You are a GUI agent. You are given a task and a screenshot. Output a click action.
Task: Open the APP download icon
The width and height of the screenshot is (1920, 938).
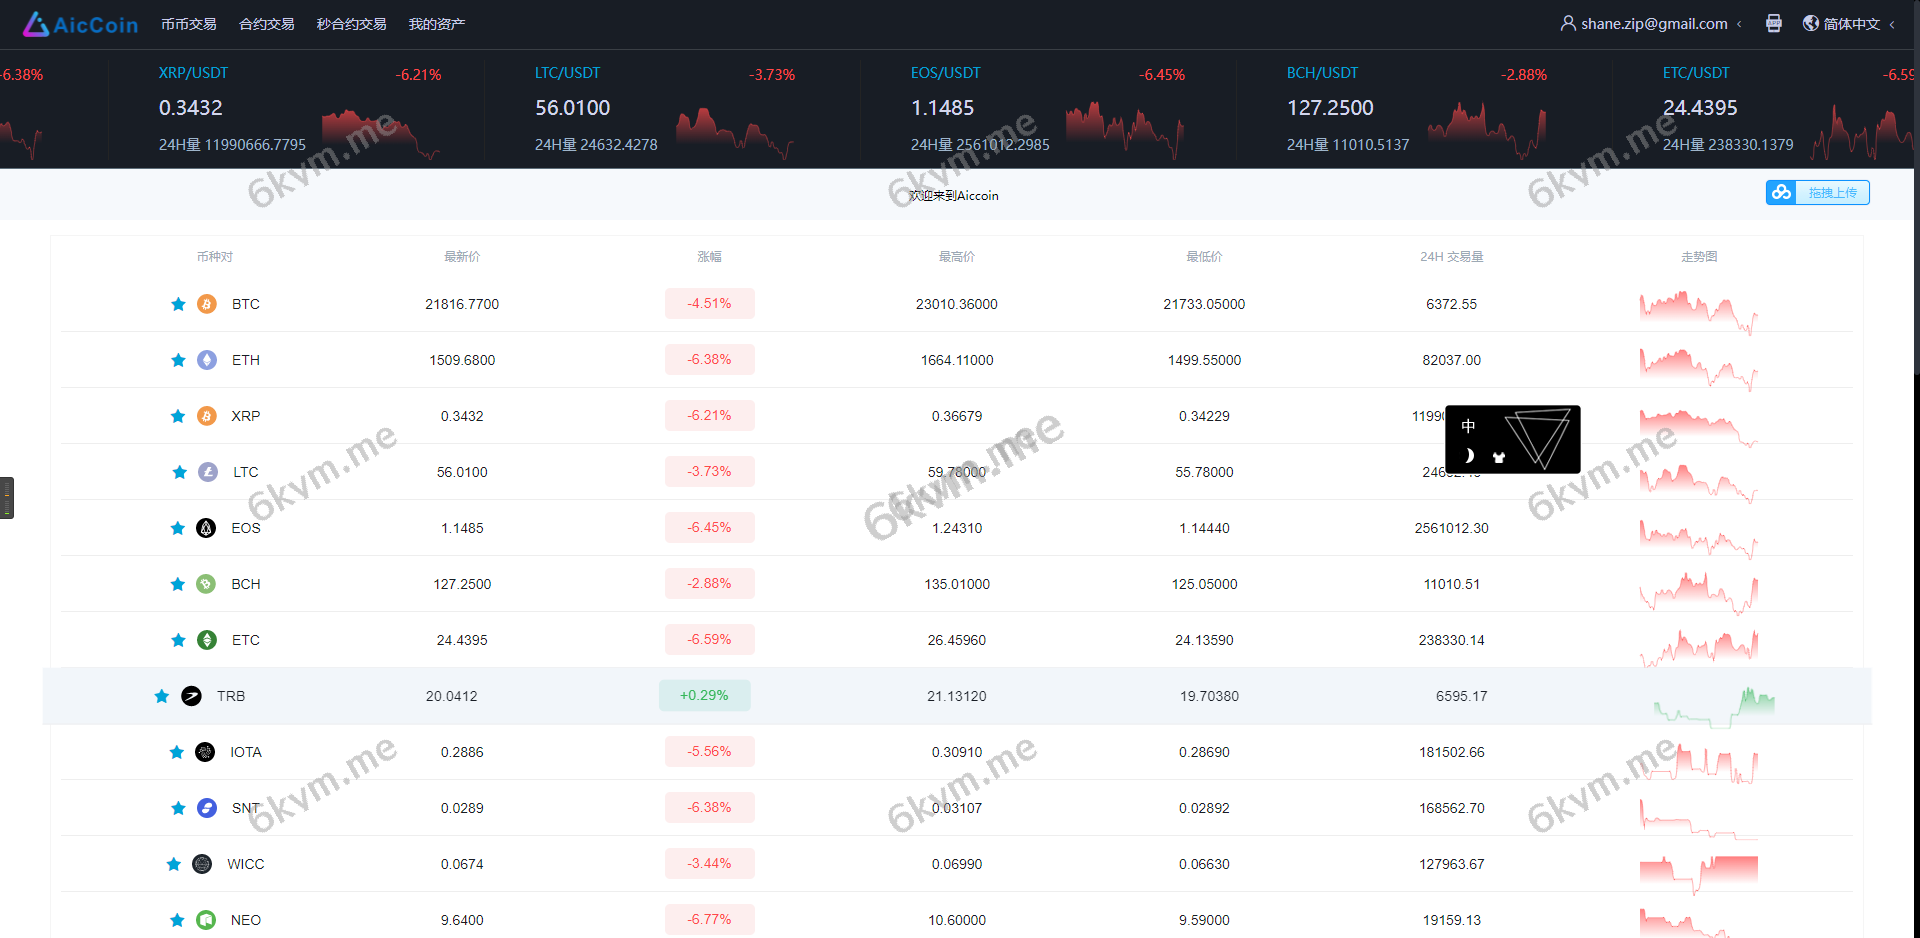[x=1774, y=23]
